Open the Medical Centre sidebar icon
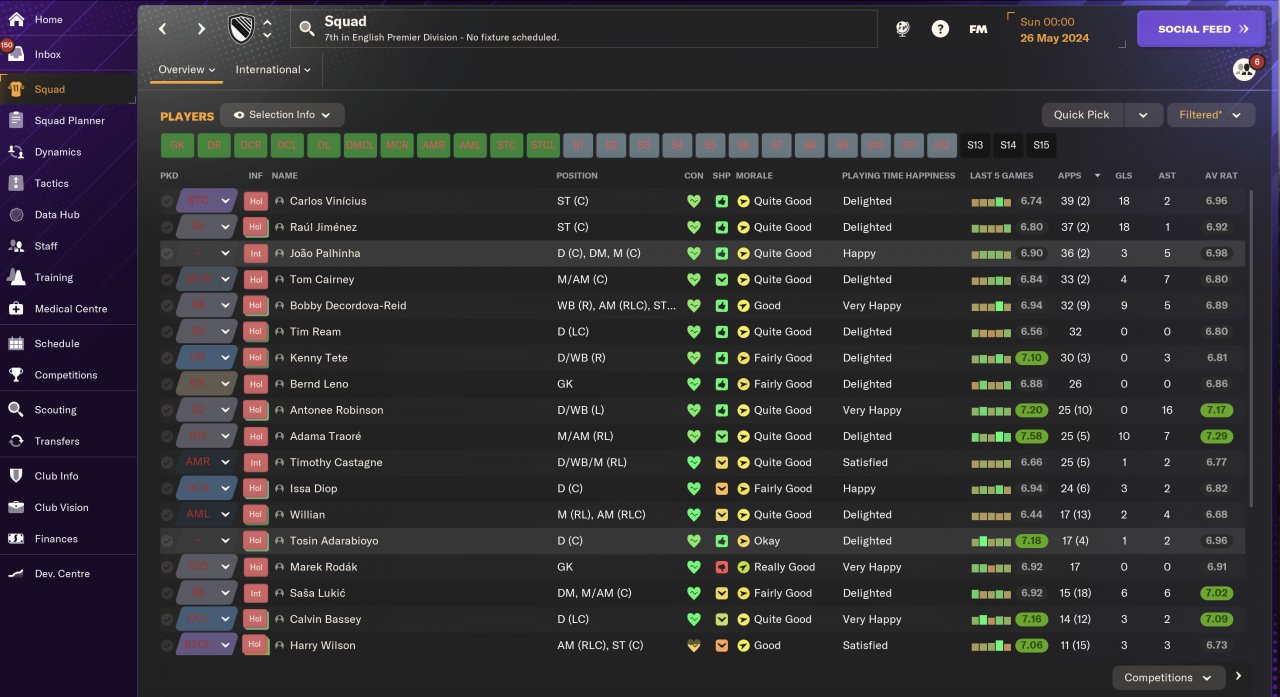 (x=16, y=309)
